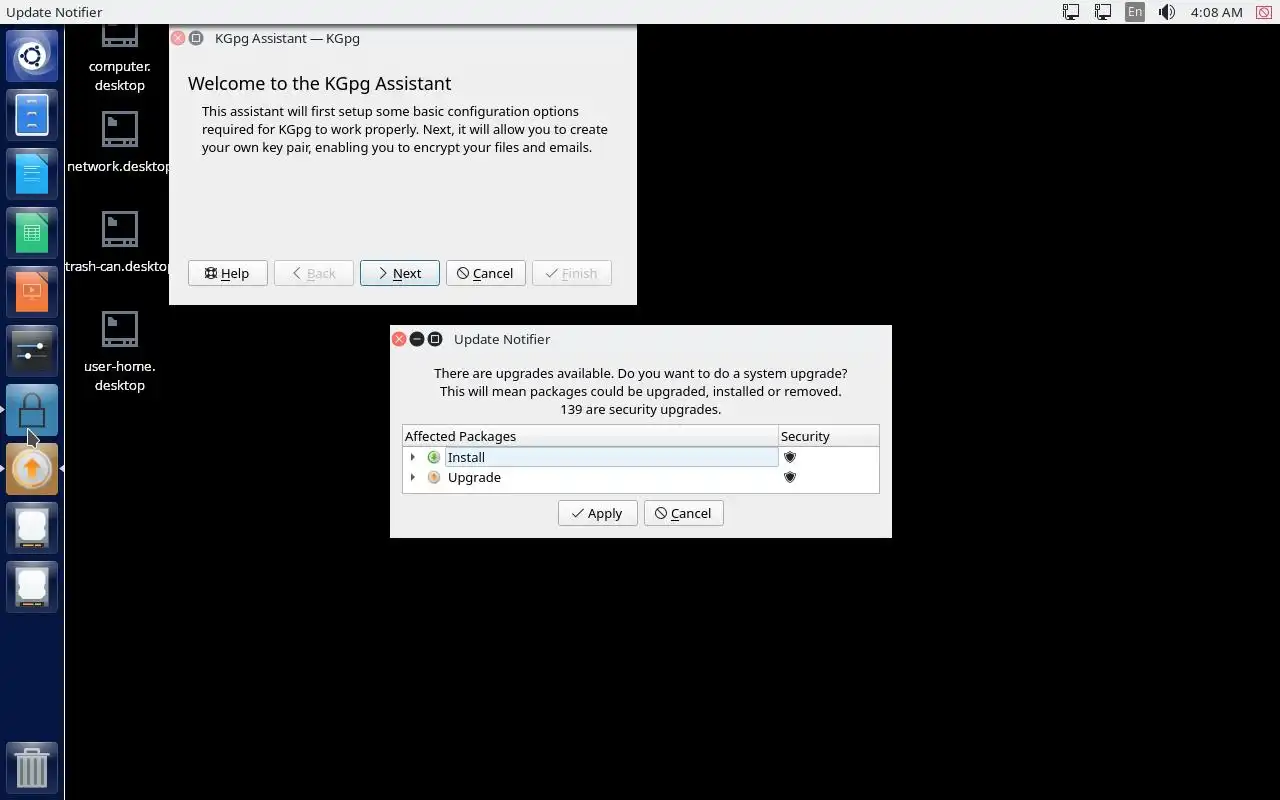Click the shield icon in the Install row
Viewport: 1280px width, 800px height.
pyautogui.click(x=789, y=457)
